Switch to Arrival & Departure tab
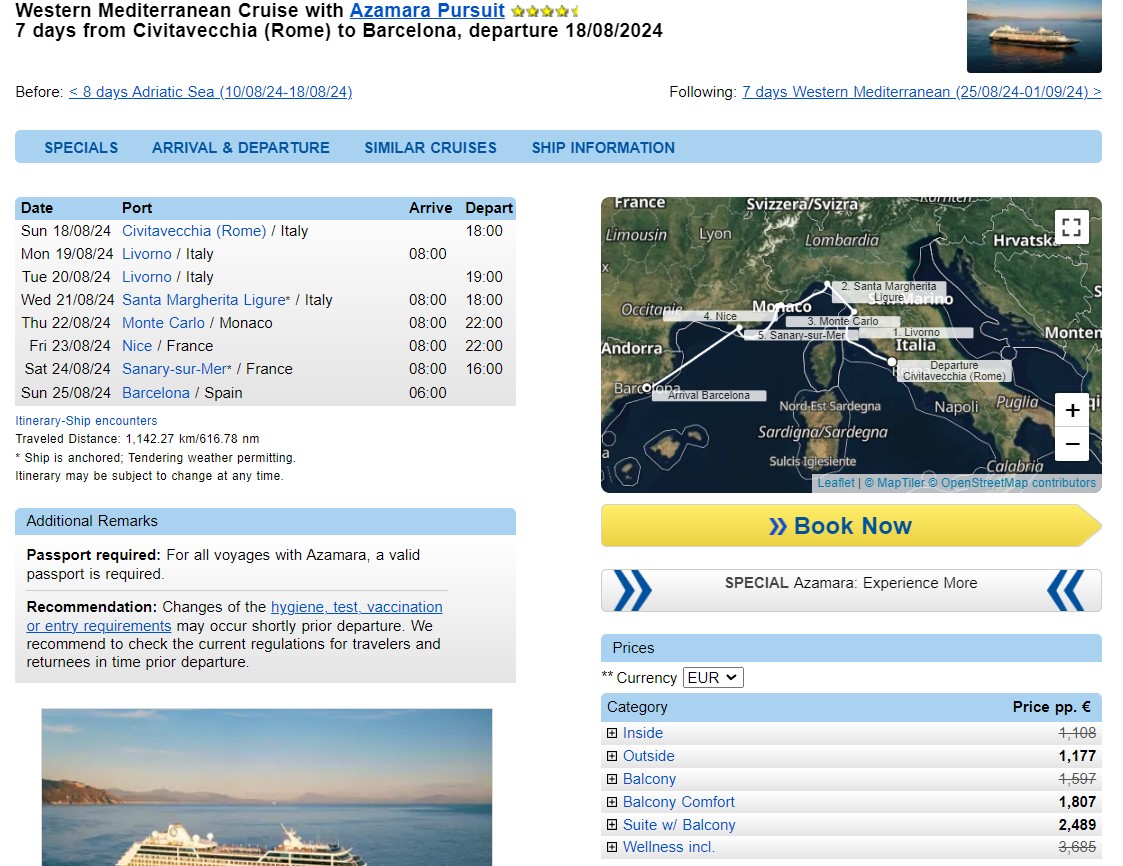1123x866 pixels. [241, 148]
